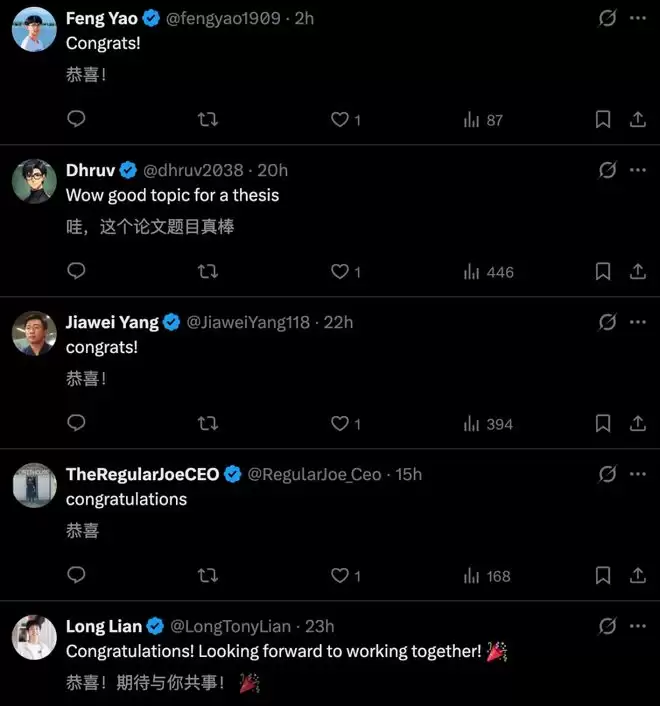Bookmark TheRegularJoeCEO's tweet
The height and width of the screenshot is (706, 660).
[x=603, y=575]
